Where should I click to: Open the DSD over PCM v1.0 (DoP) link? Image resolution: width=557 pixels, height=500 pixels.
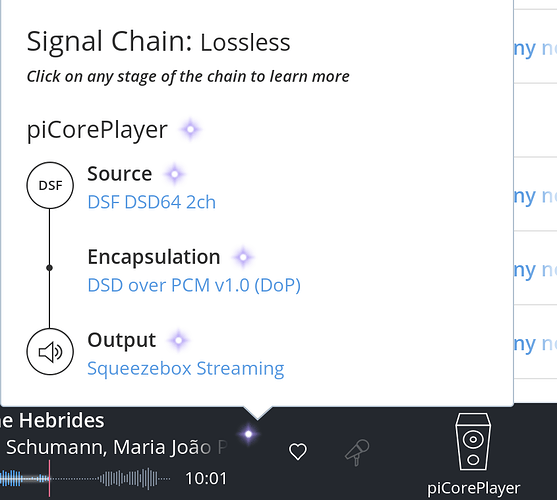(x=194, y=285)
